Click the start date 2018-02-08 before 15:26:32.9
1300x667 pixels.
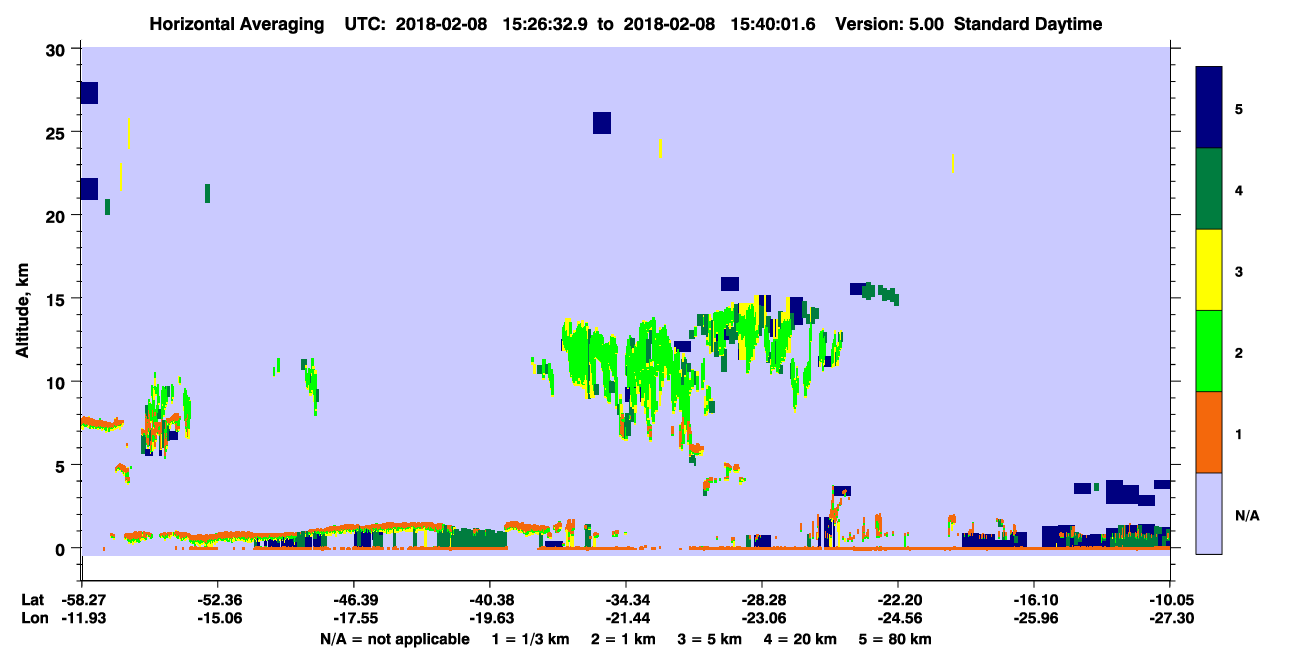click(x=443, y=24)
